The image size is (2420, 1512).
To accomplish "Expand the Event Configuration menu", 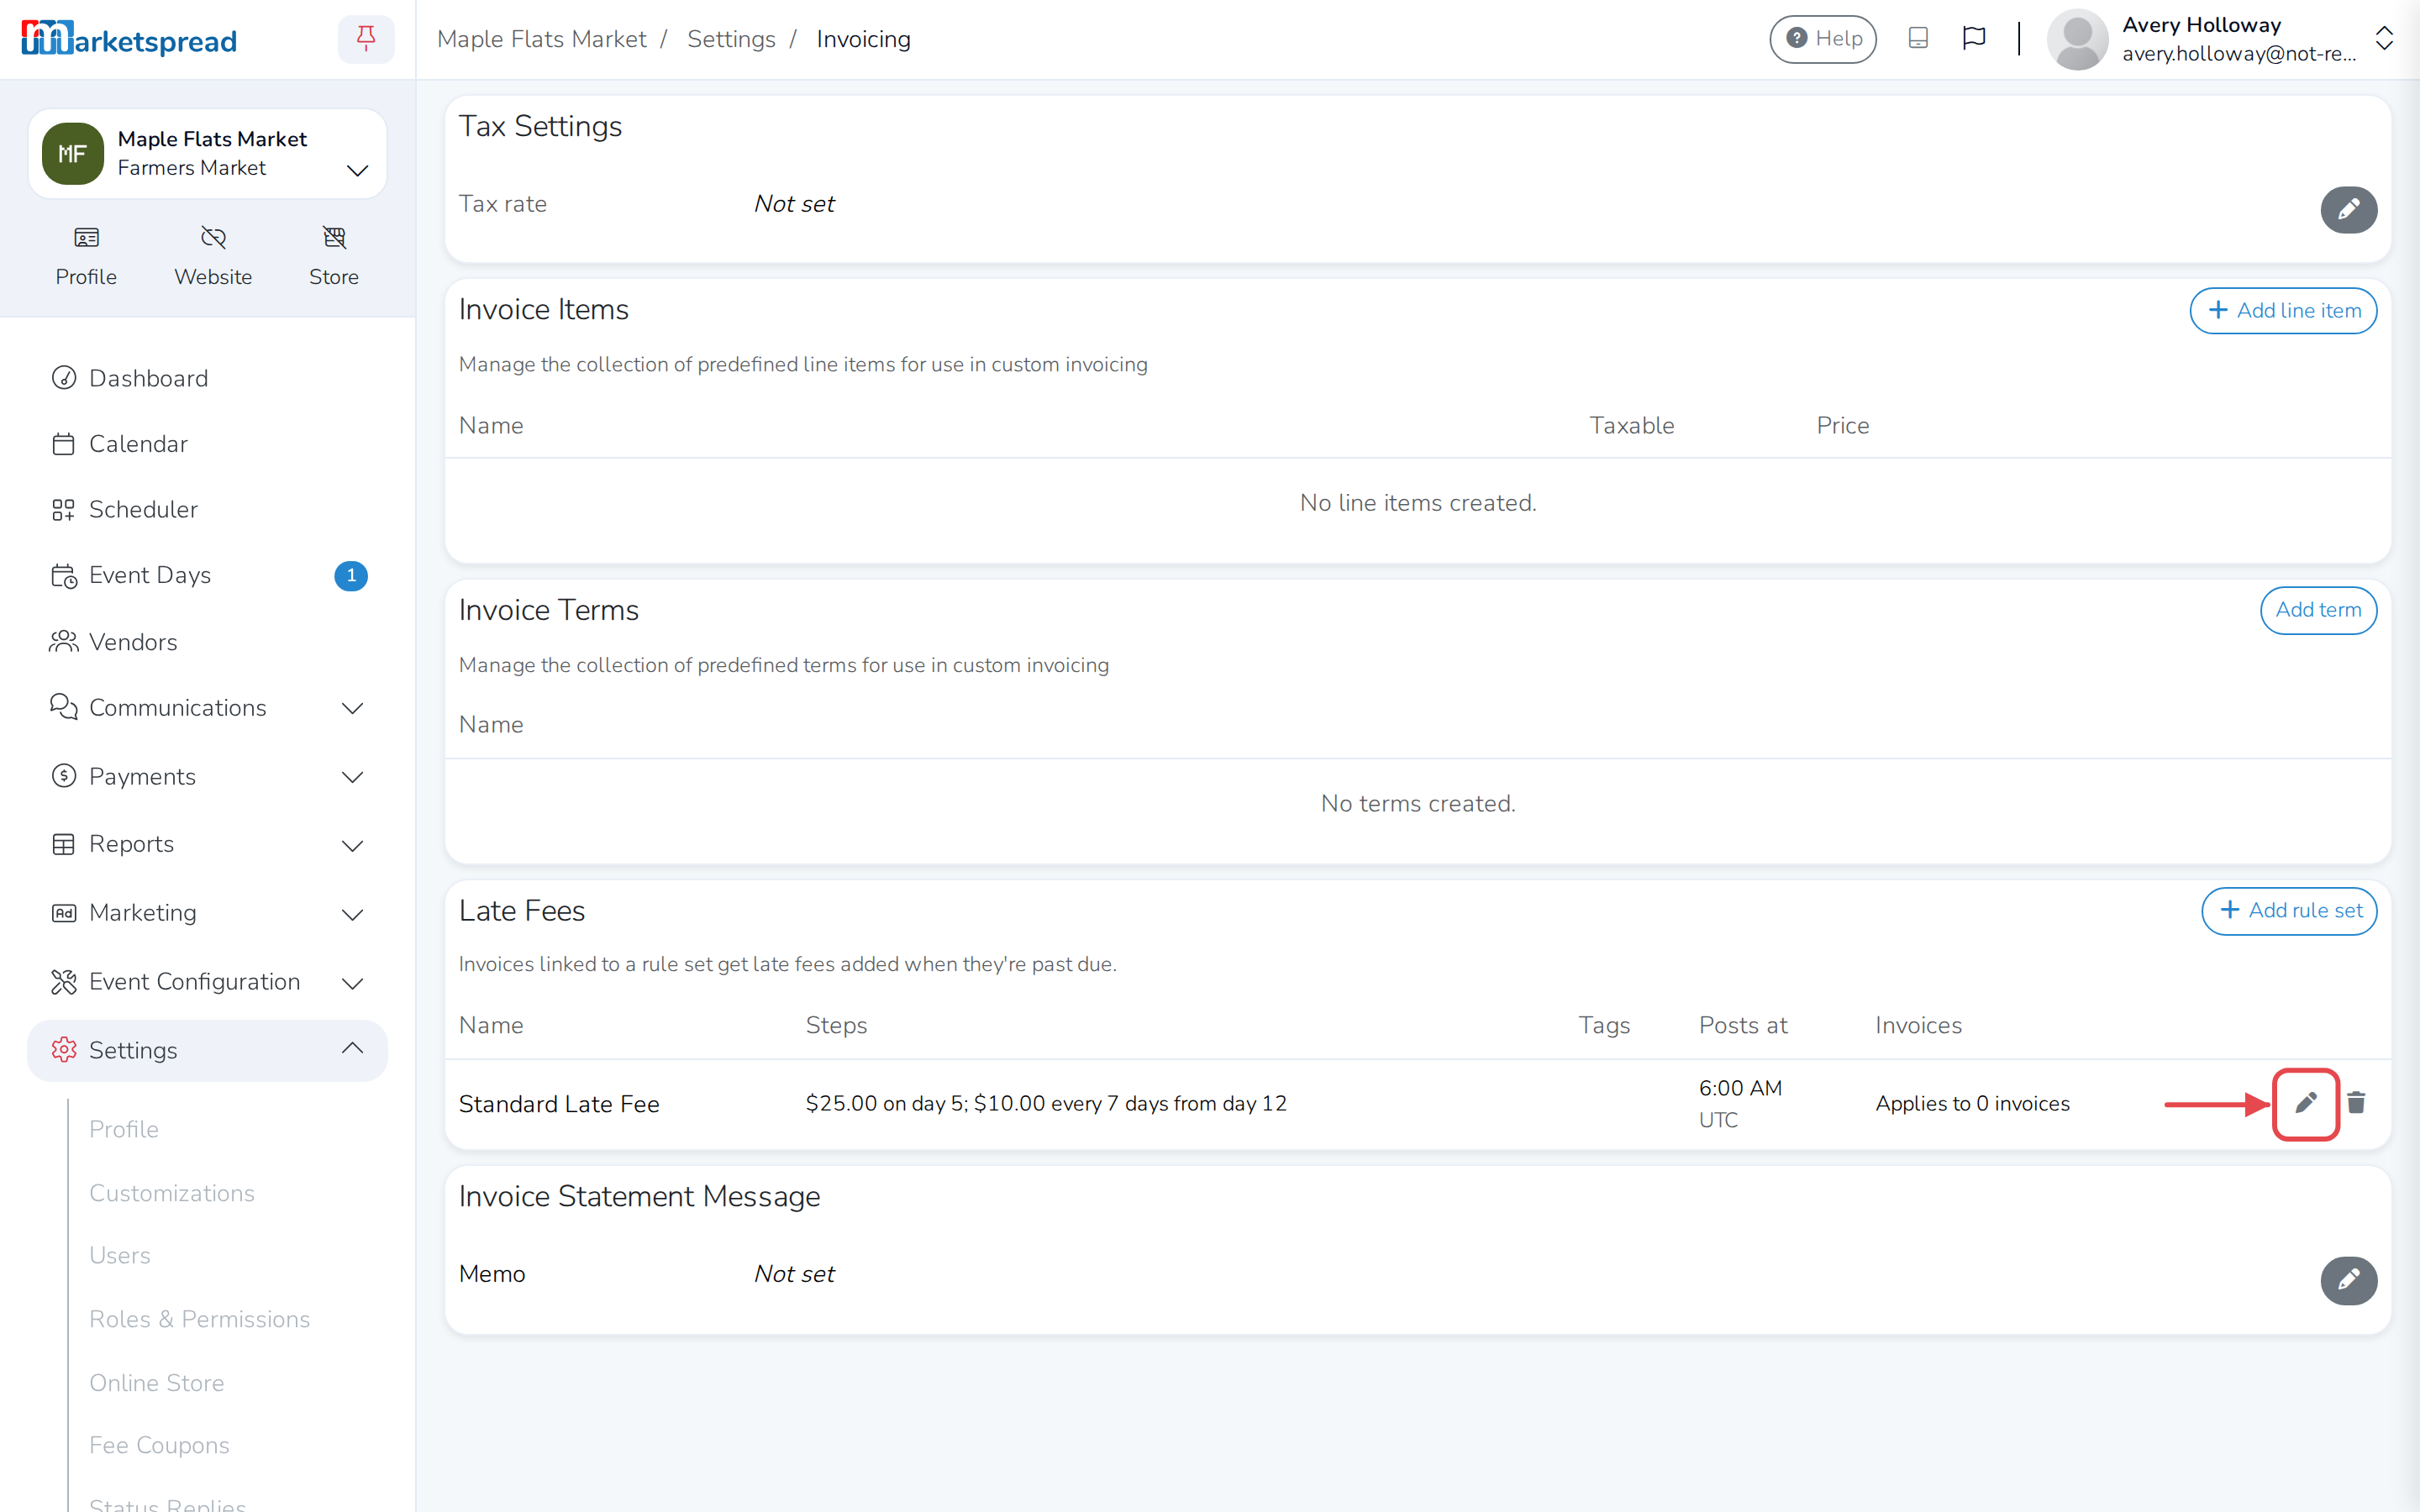I will point(207,982).
